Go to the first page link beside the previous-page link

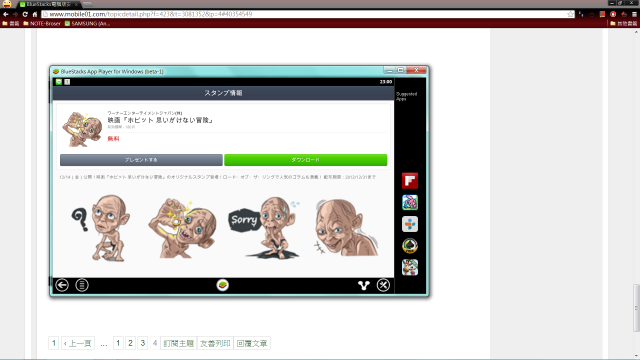pos(53,343)
